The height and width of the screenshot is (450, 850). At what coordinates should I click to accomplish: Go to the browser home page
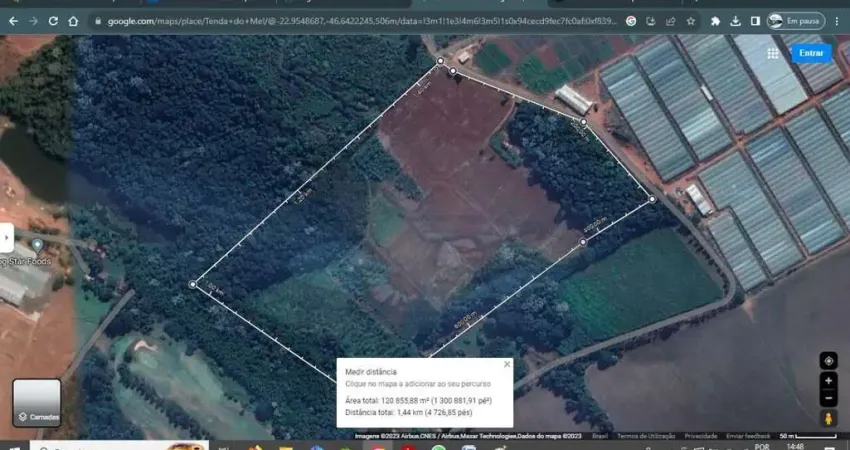[x=74, y=20]
